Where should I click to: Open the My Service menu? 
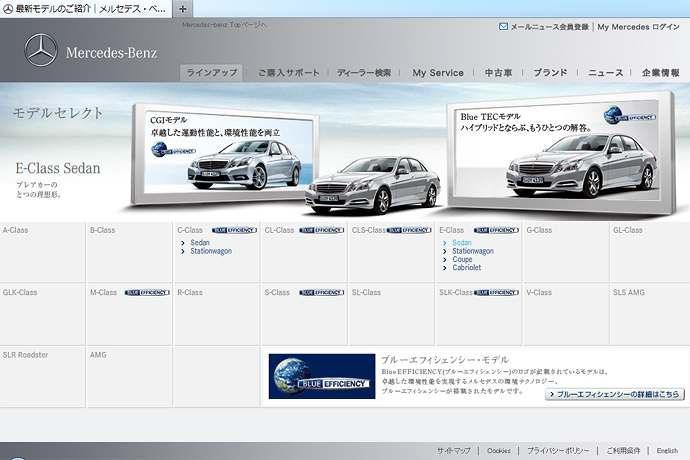pos(438,73)
